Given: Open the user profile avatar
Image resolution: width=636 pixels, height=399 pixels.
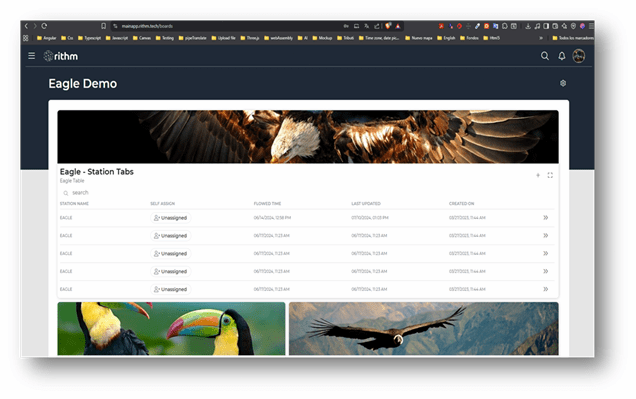Looking at the screenshot, I should pos(579,56).
